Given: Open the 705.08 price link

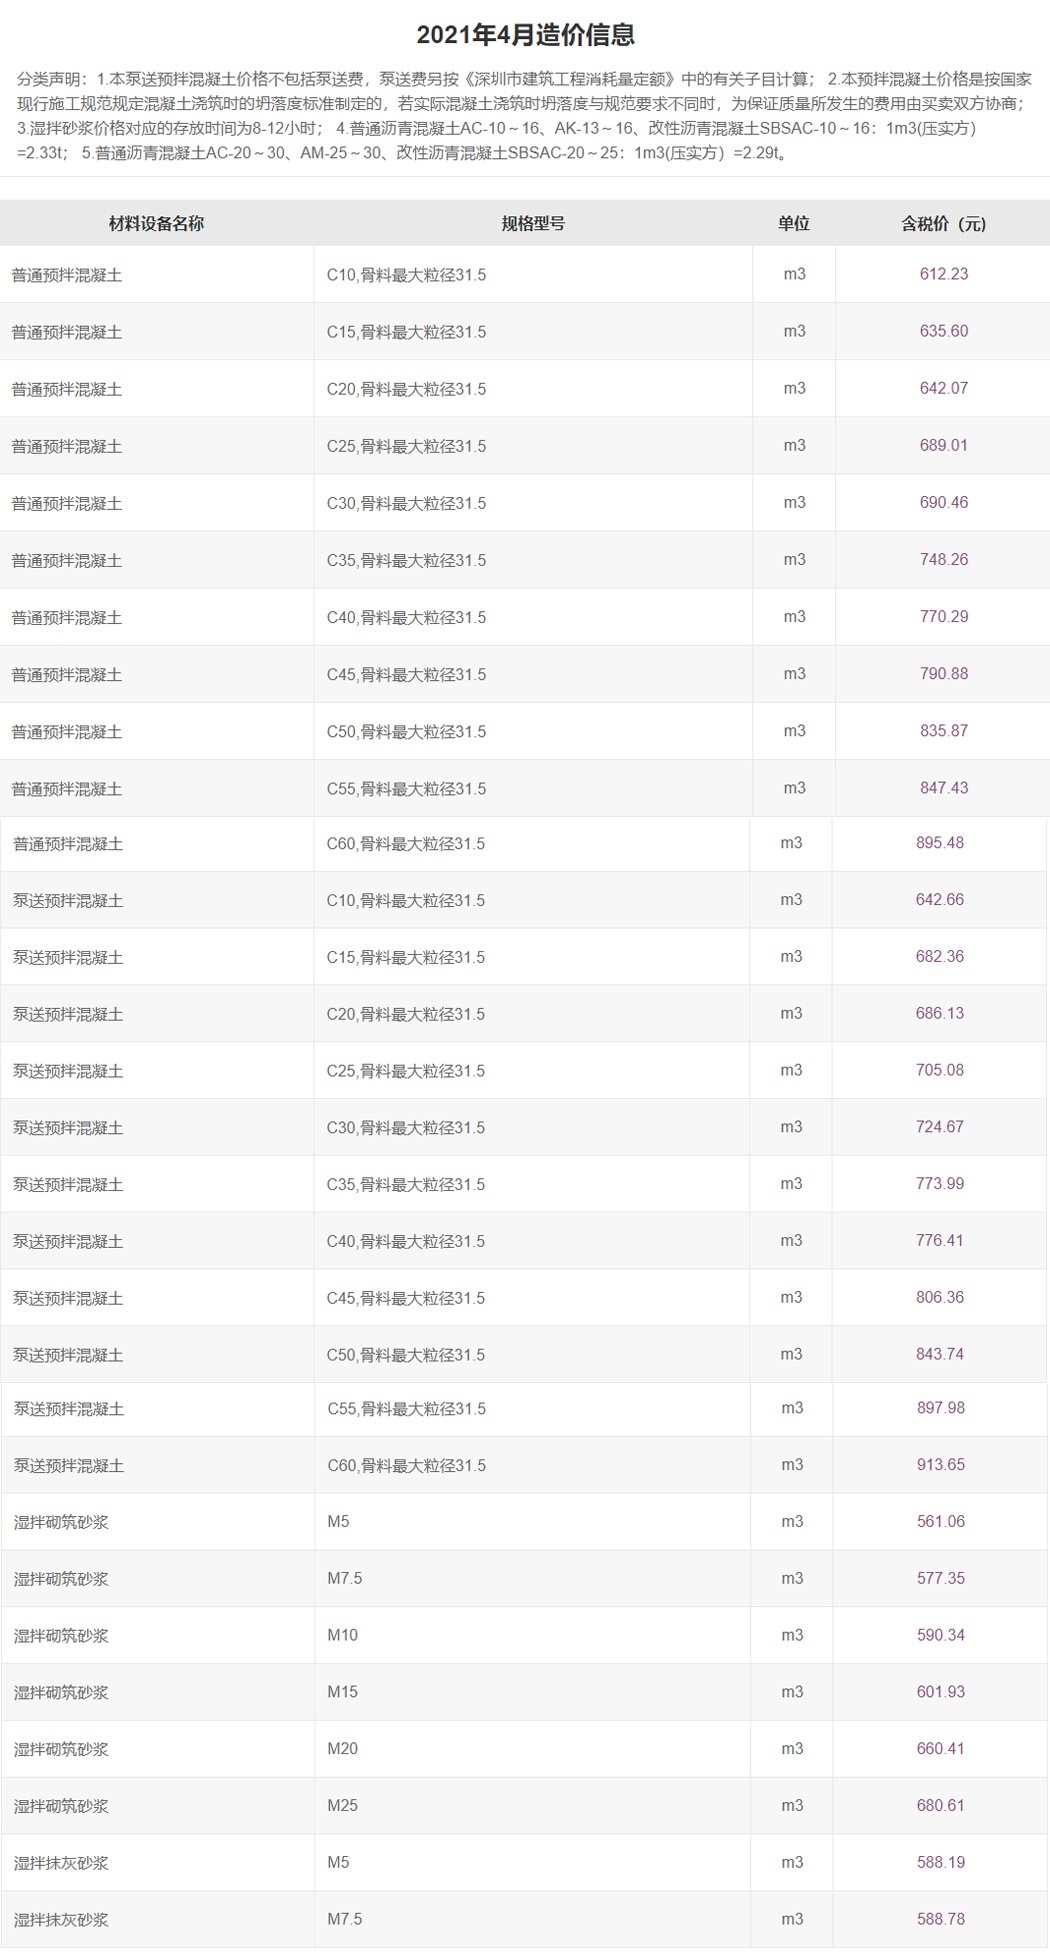Looking at the screenshot, I should tap(939, 1070).
